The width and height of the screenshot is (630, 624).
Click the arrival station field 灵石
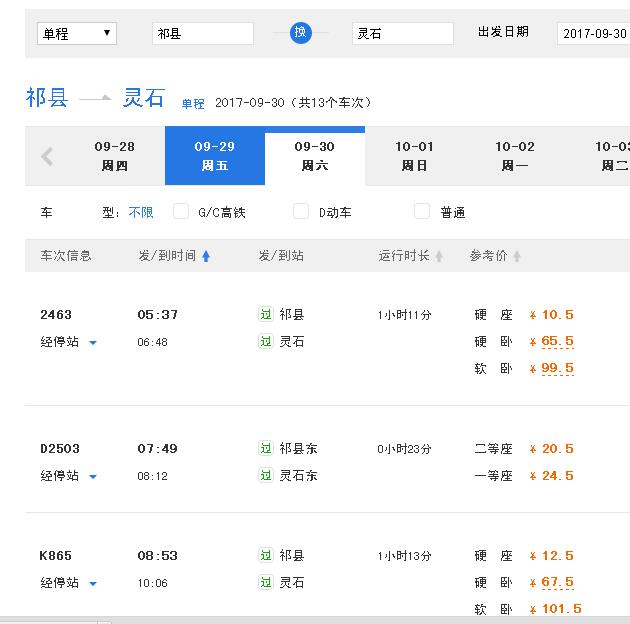pos(403,33)
